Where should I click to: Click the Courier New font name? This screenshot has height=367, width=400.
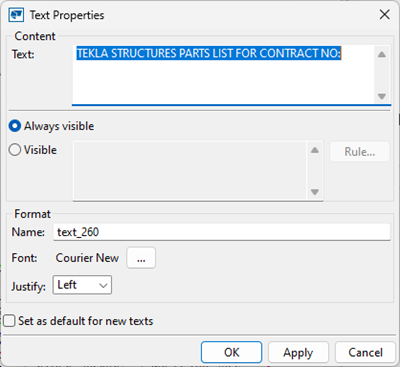87,258
